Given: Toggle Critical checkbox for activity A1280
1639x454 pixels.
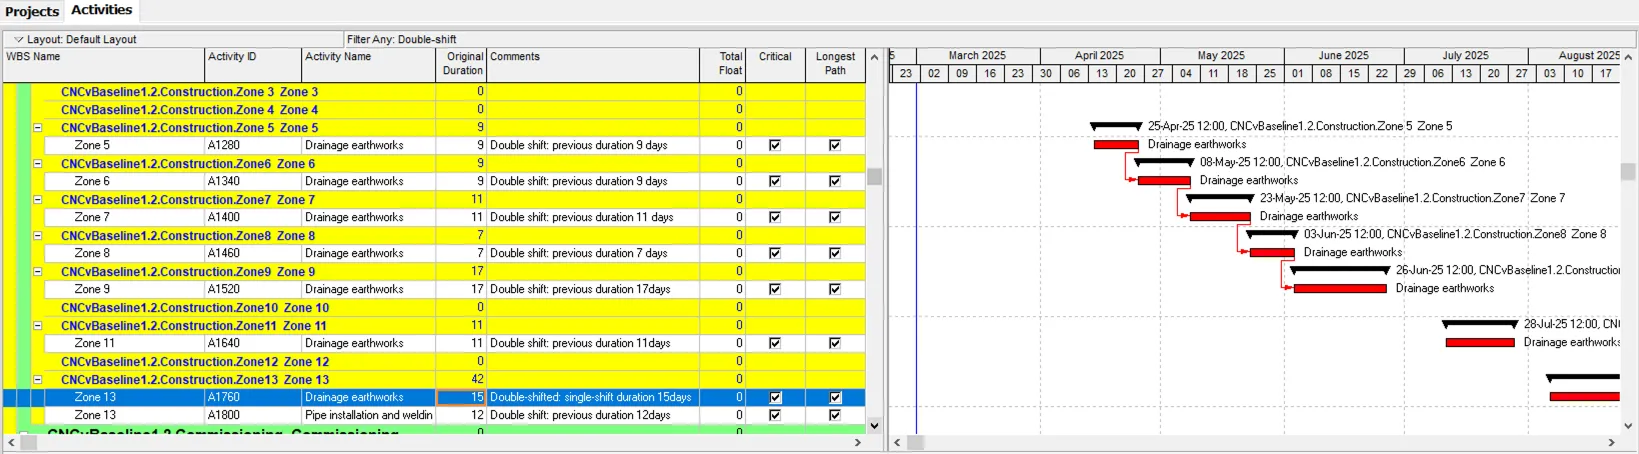Looking at the screenshot, I should pyautogui.click(x=774, y=145).
